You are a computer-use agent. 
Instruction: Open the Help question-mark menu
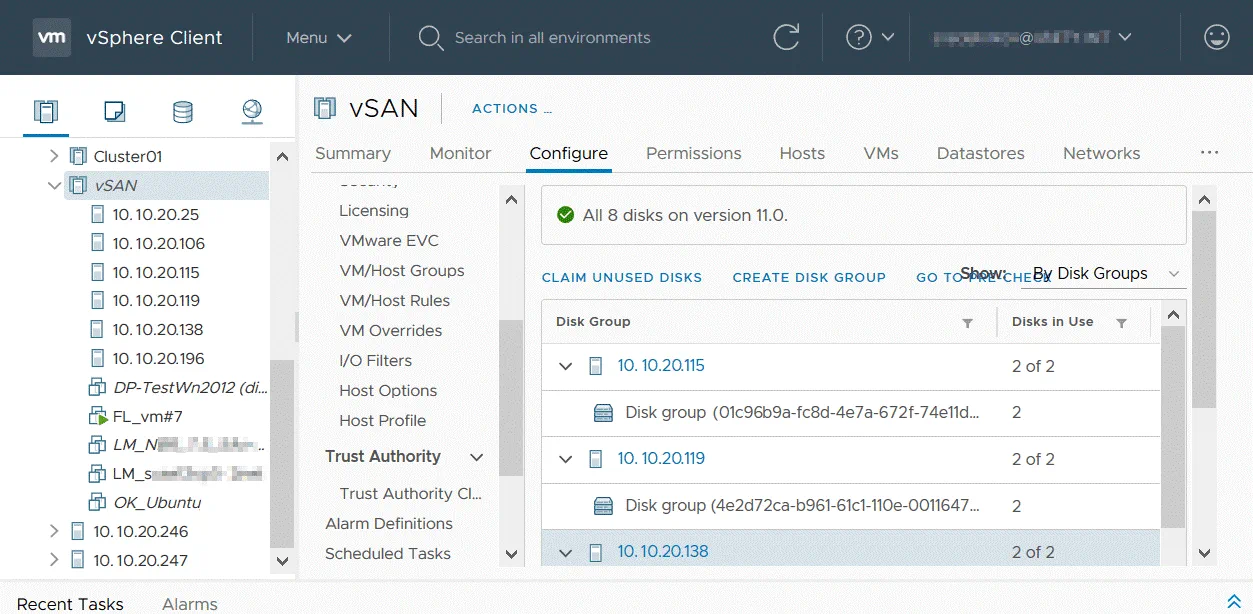pos(870,38)
